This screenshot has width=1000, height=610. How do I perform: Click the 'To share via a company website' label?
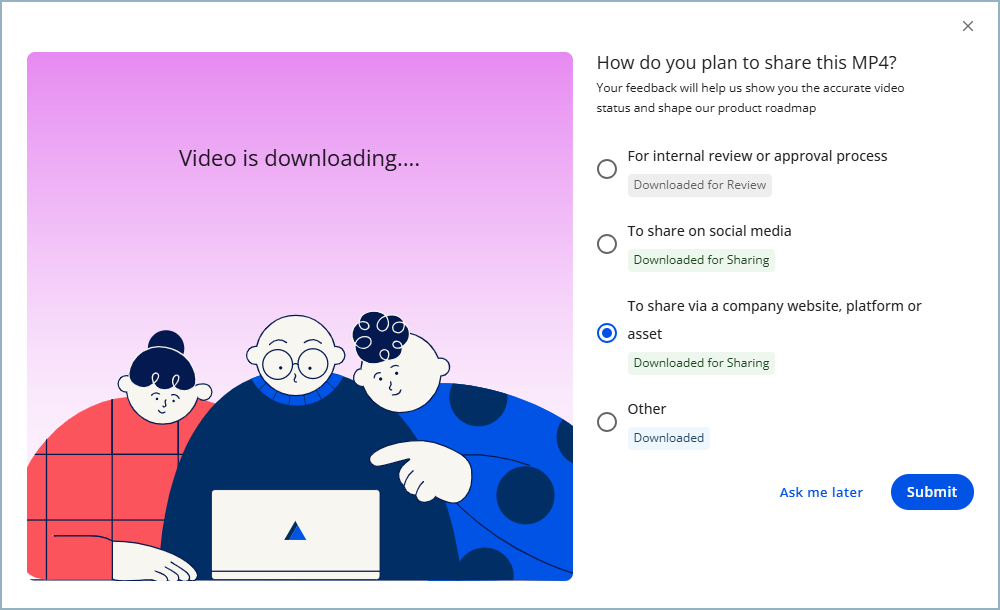774,306
